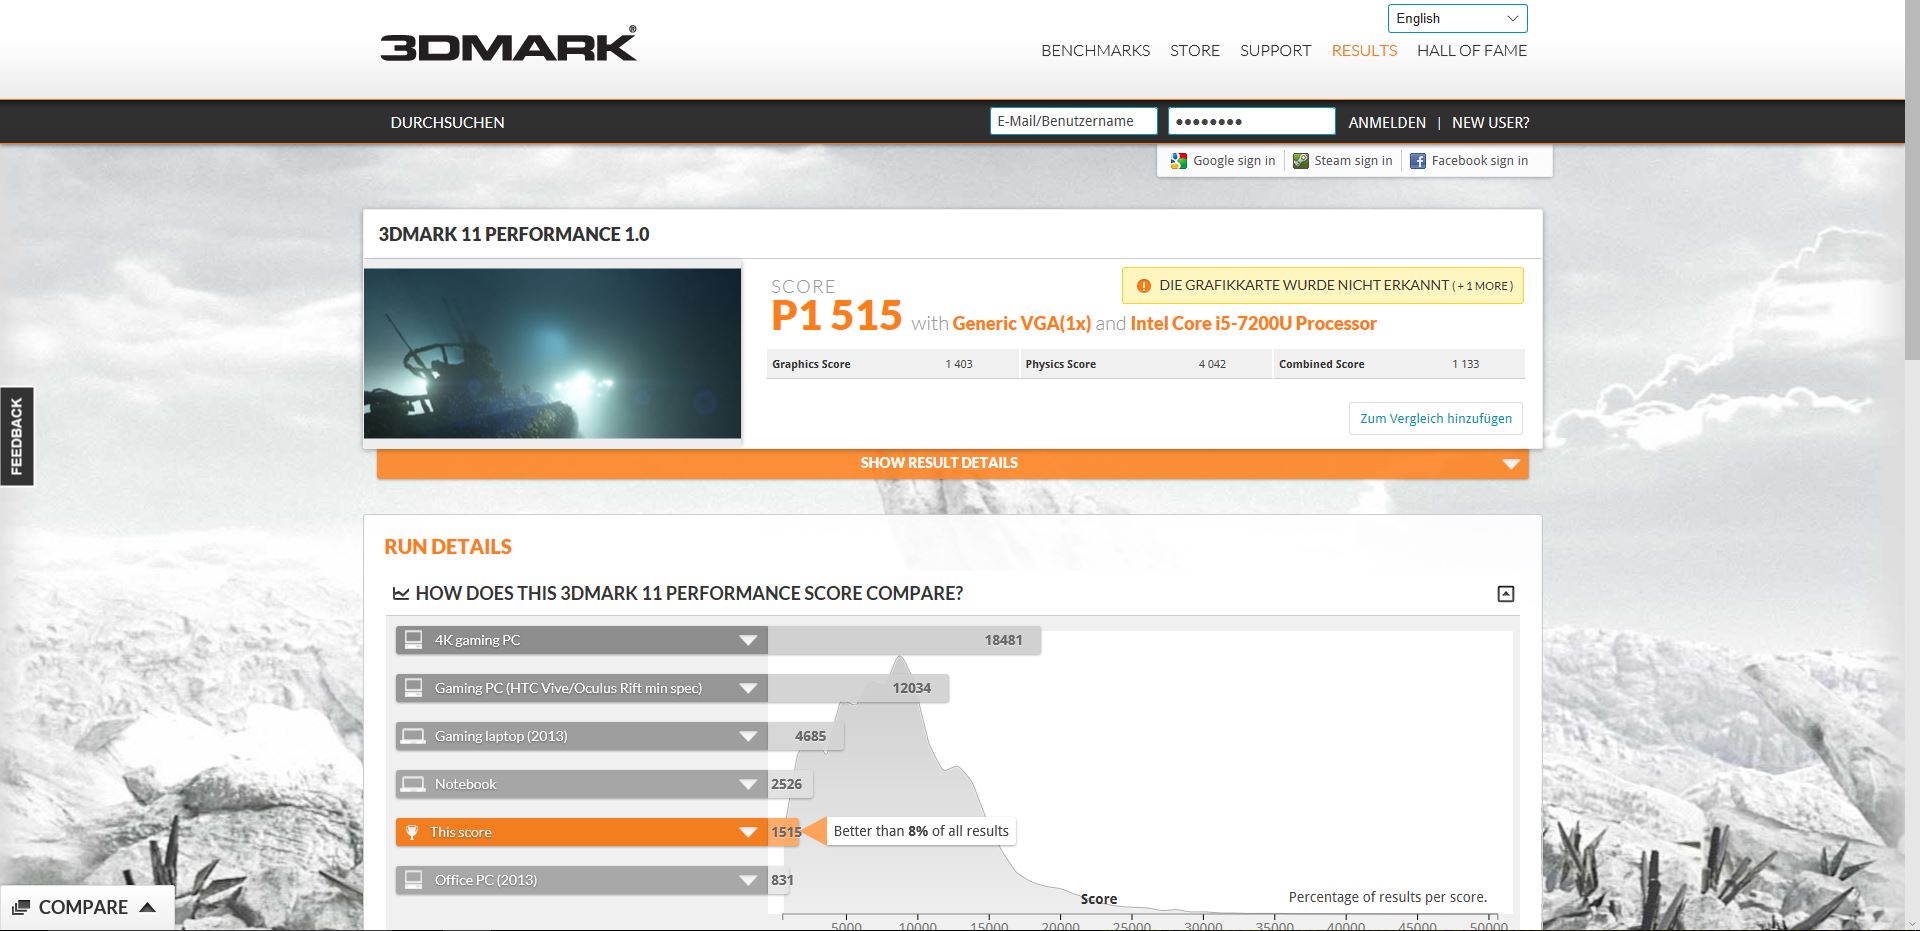Click the (+1 MORE) warning link
The image size is (1920, 931).
coord(1483,286)
